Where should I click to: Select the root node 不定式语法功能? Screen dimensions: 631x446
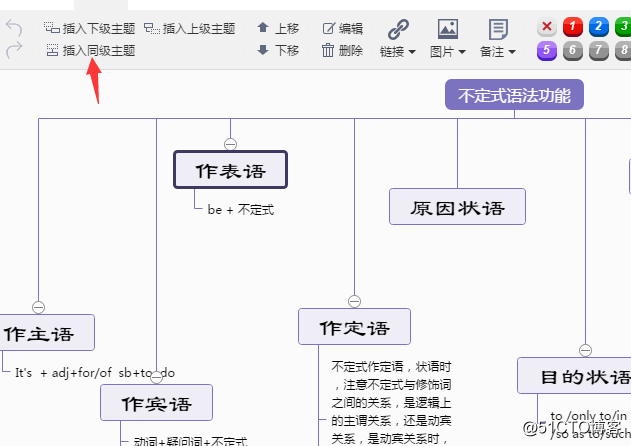[x=514, y=95]
